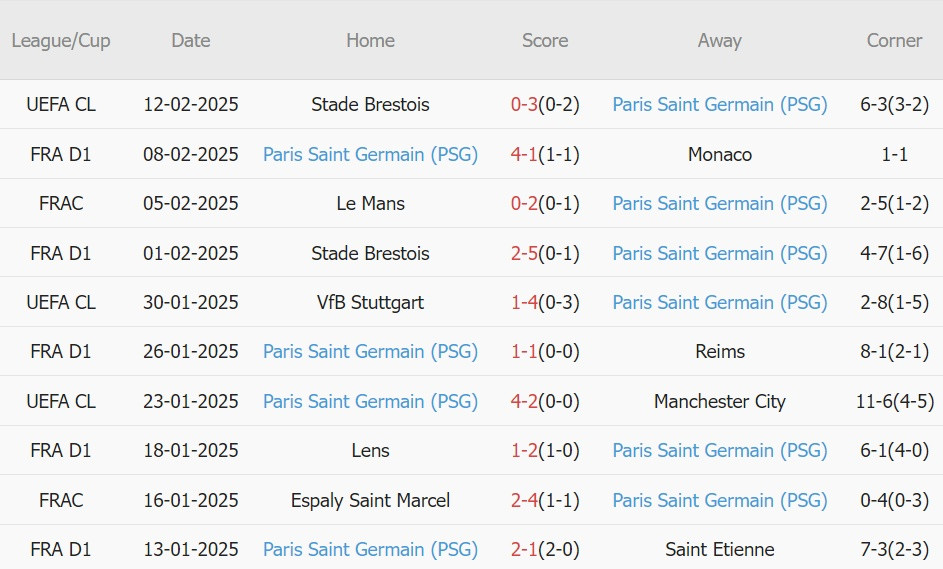
Task: Select the League/Cup column header
Action: pyautogui.click(x=61, y=40)
